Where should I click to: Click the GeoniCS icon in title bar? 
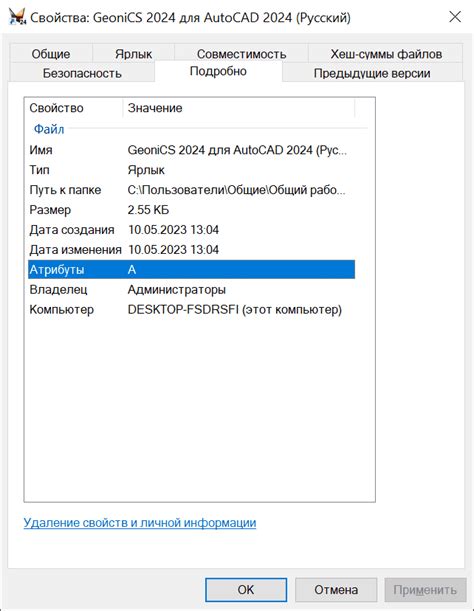(x=17, y=17)
